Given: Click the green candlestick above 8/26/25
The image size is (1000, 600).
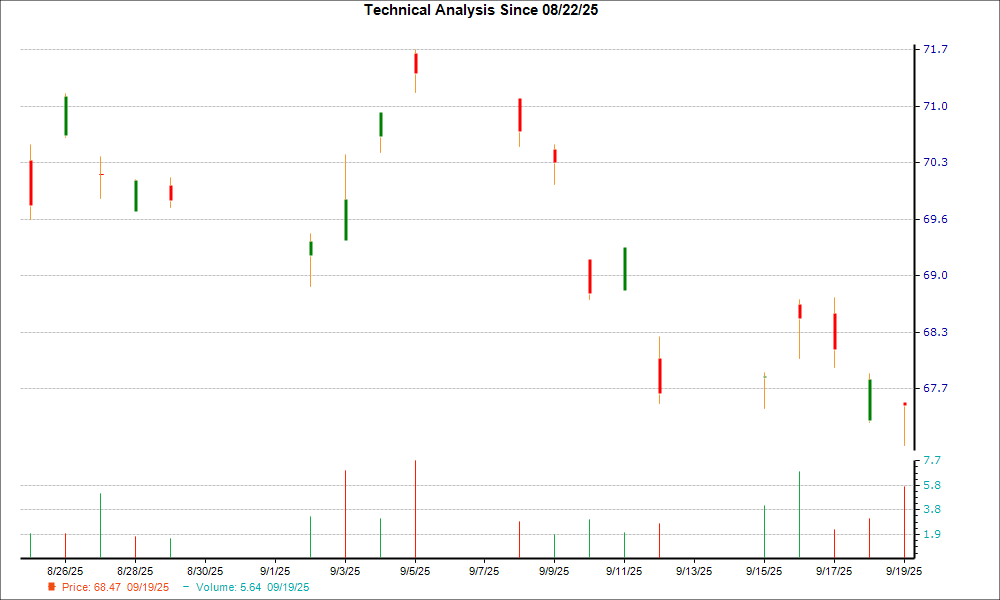Looking at the screenshot, I should tap(66, 116).
